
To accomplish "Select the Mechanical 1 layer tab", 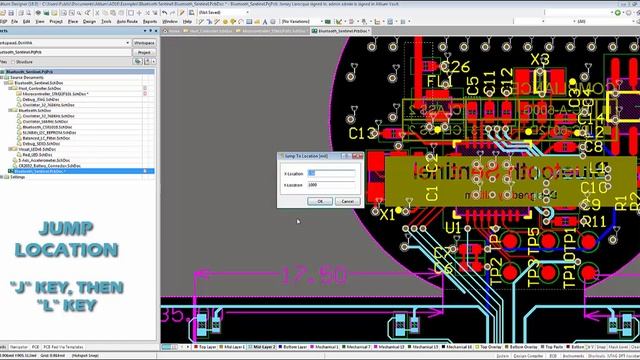I will [325, 347].
